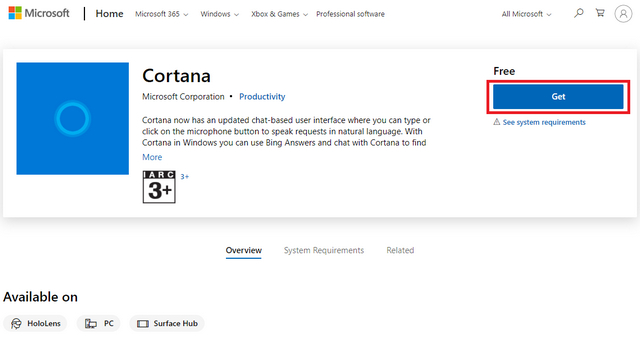Expand the All Microsoft menu
This screenshot has height=360, width=640.
pos(527,14)
